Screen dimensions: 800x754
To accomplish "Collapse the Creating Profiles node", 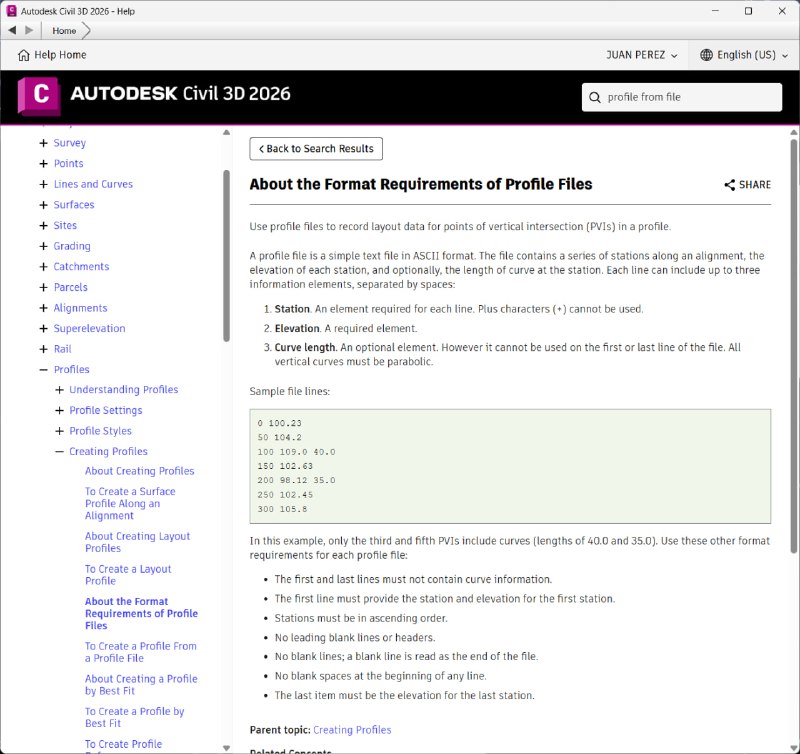I will click(x=59, y=451).
